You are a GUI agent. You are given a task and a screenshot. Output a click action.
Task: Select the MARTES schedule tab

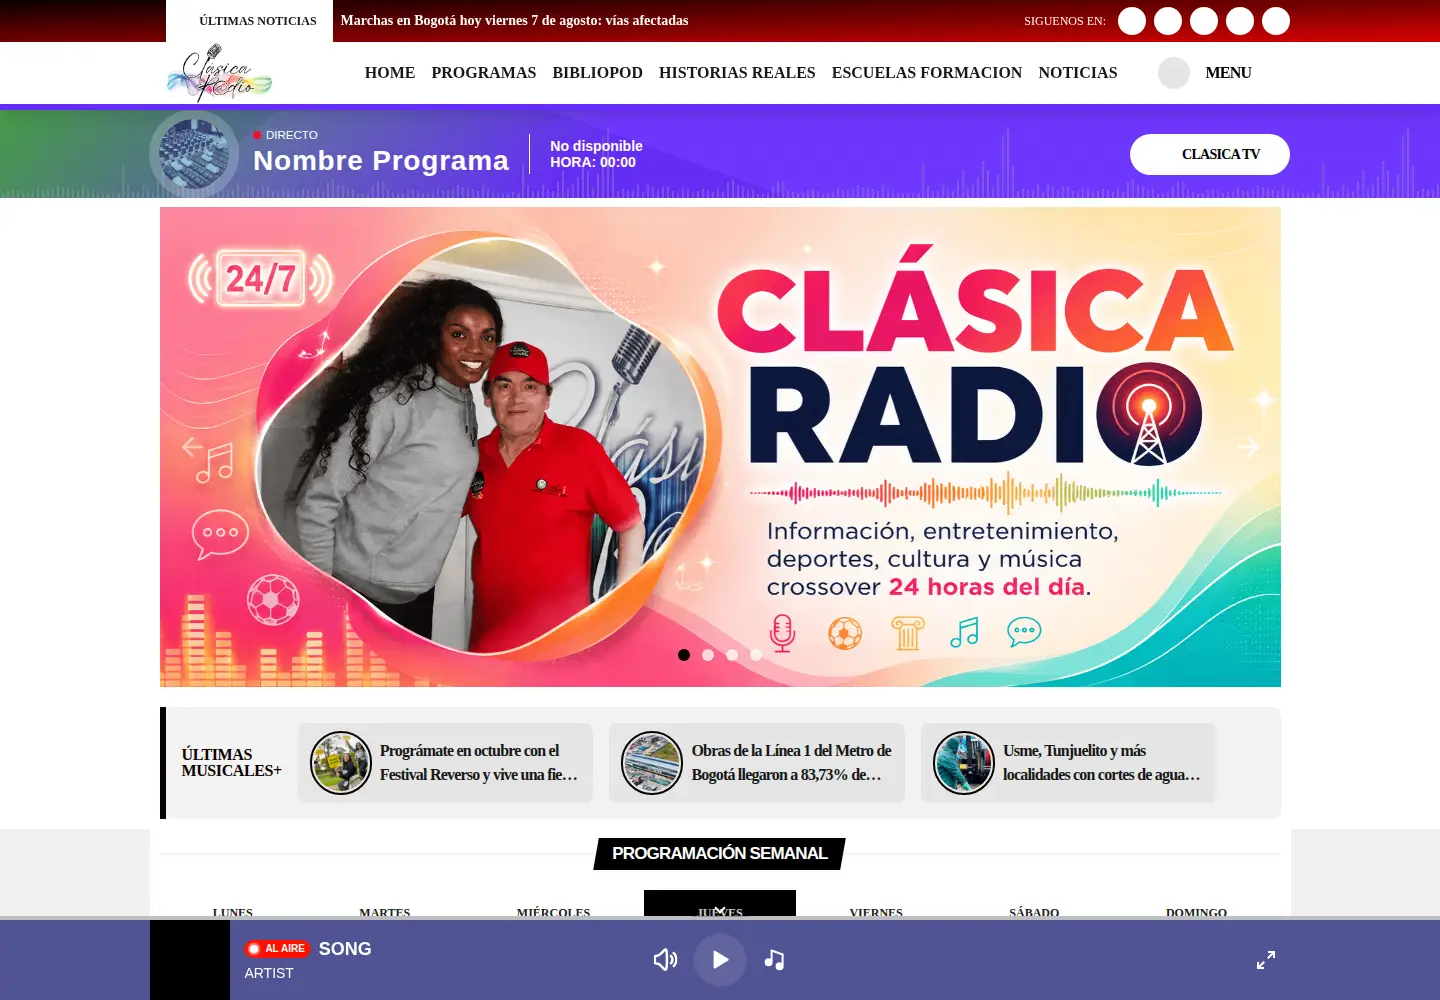point(385,912)
